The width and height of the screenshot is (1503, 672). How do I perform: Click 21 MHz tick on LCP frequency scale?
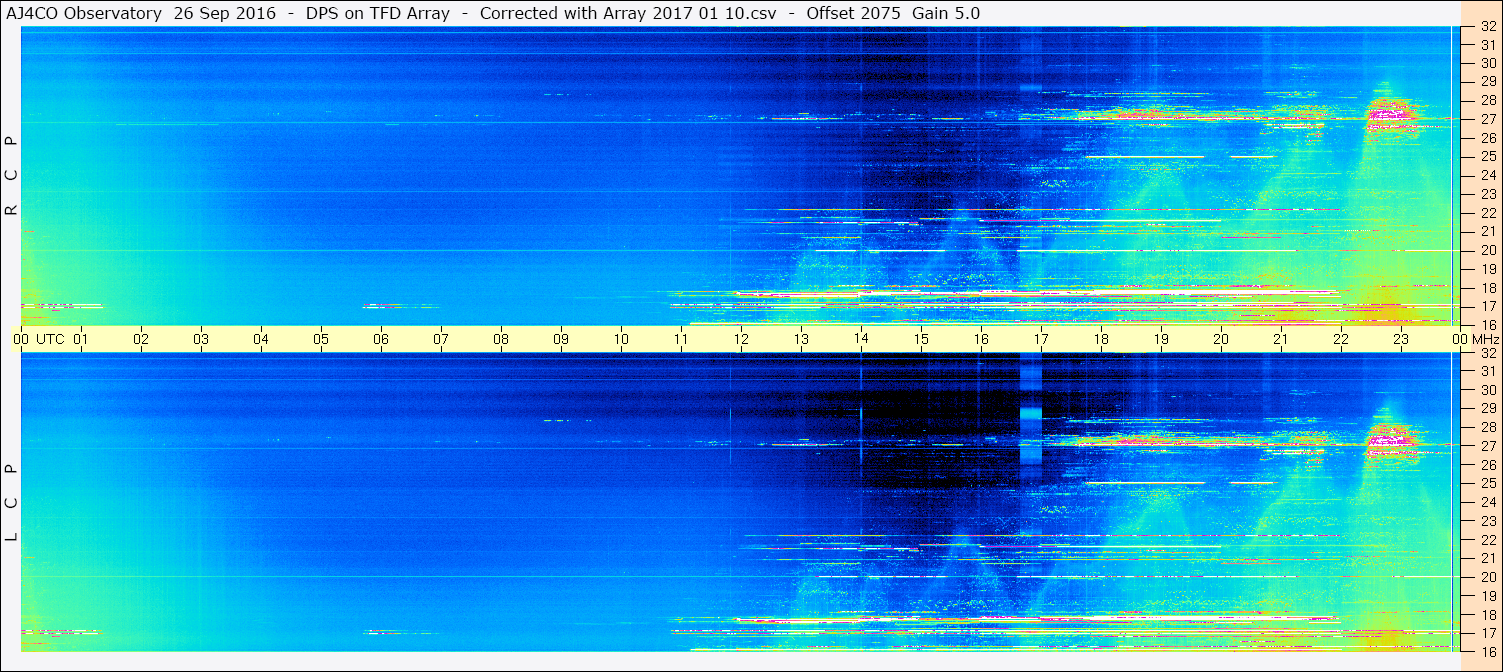pos(1487,558)
